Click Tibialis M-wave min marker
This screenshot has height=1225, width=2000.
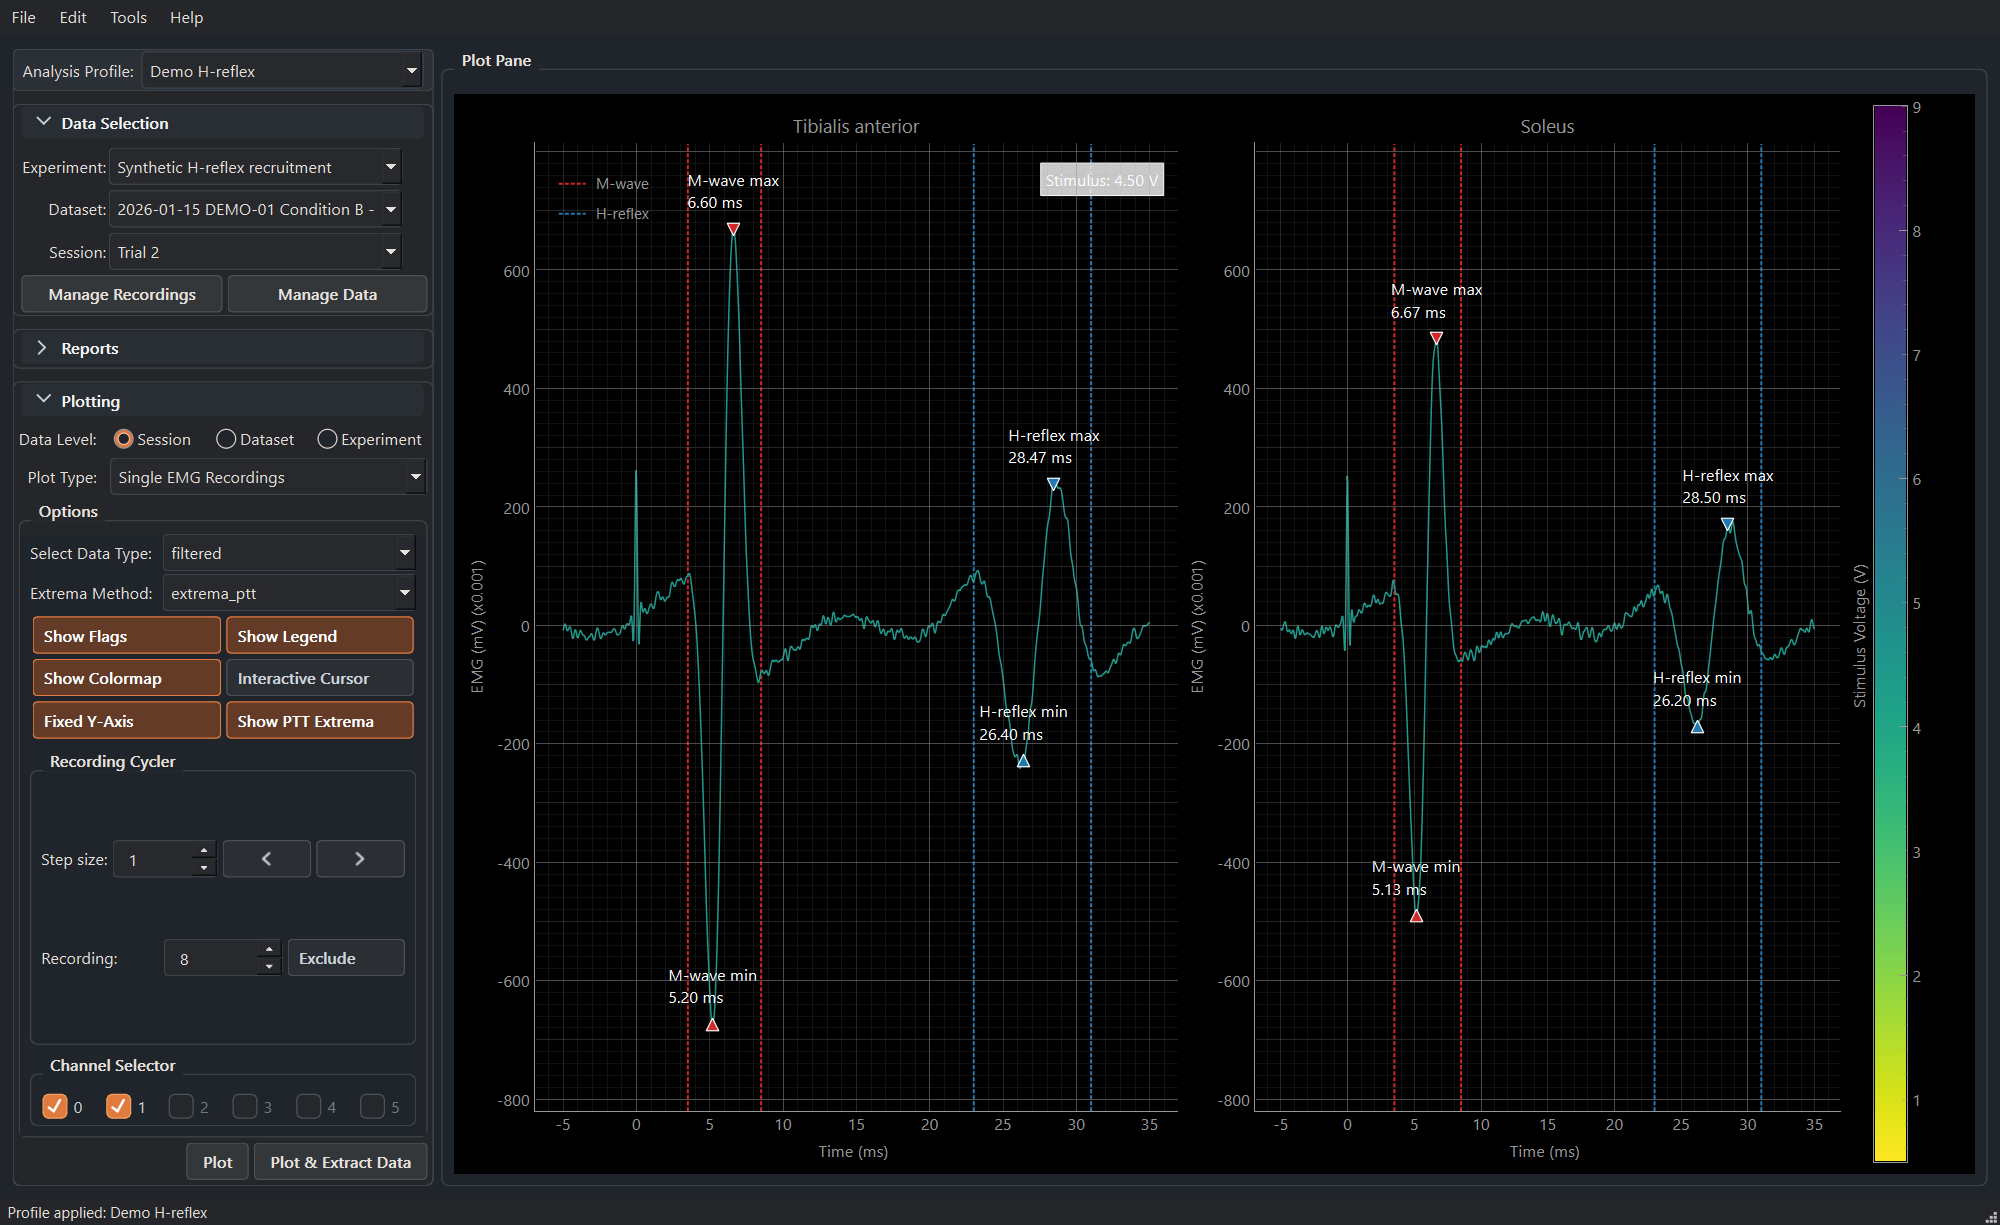(712, 1025)
